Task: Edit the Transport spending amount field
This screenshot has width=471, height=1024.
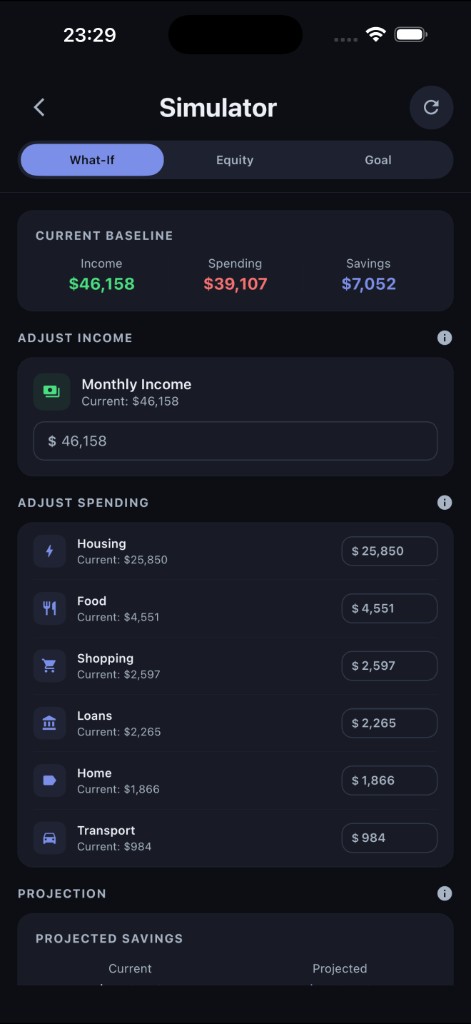Action: pos(389,838)
